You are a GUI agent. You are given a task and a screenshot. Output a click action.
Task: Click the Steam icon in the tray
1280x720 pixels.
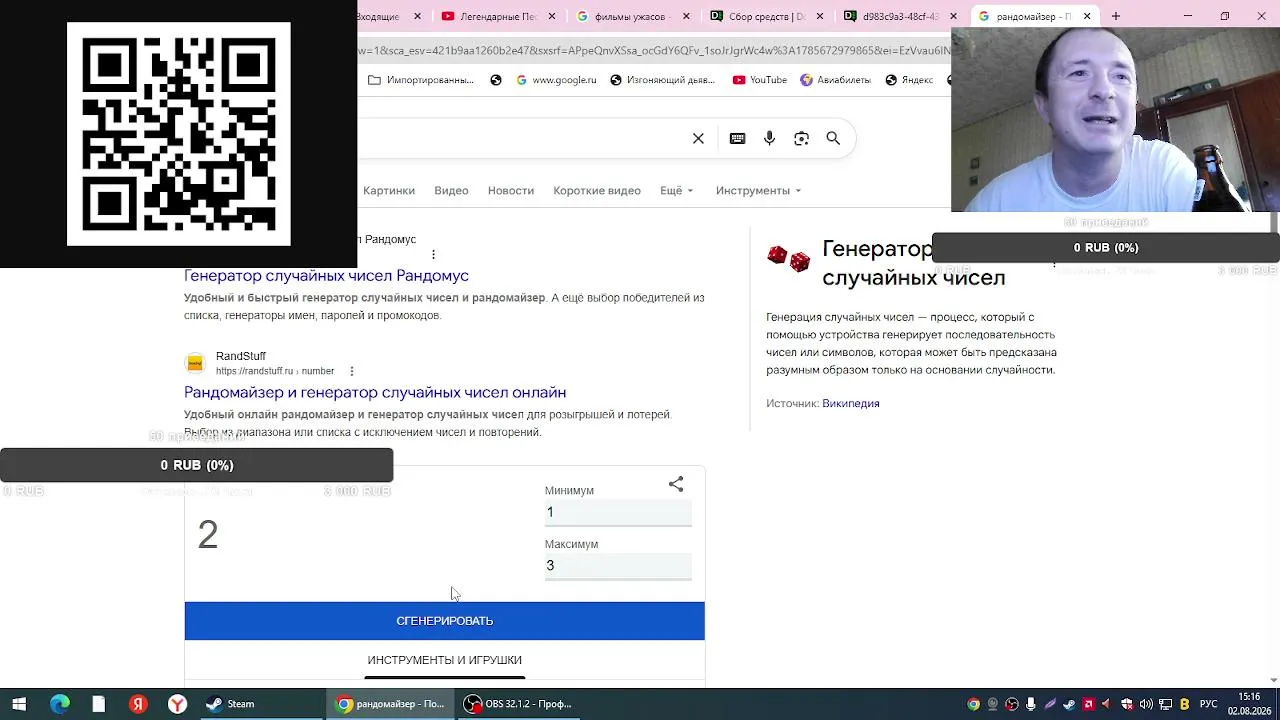click(x=1070, y=704)
